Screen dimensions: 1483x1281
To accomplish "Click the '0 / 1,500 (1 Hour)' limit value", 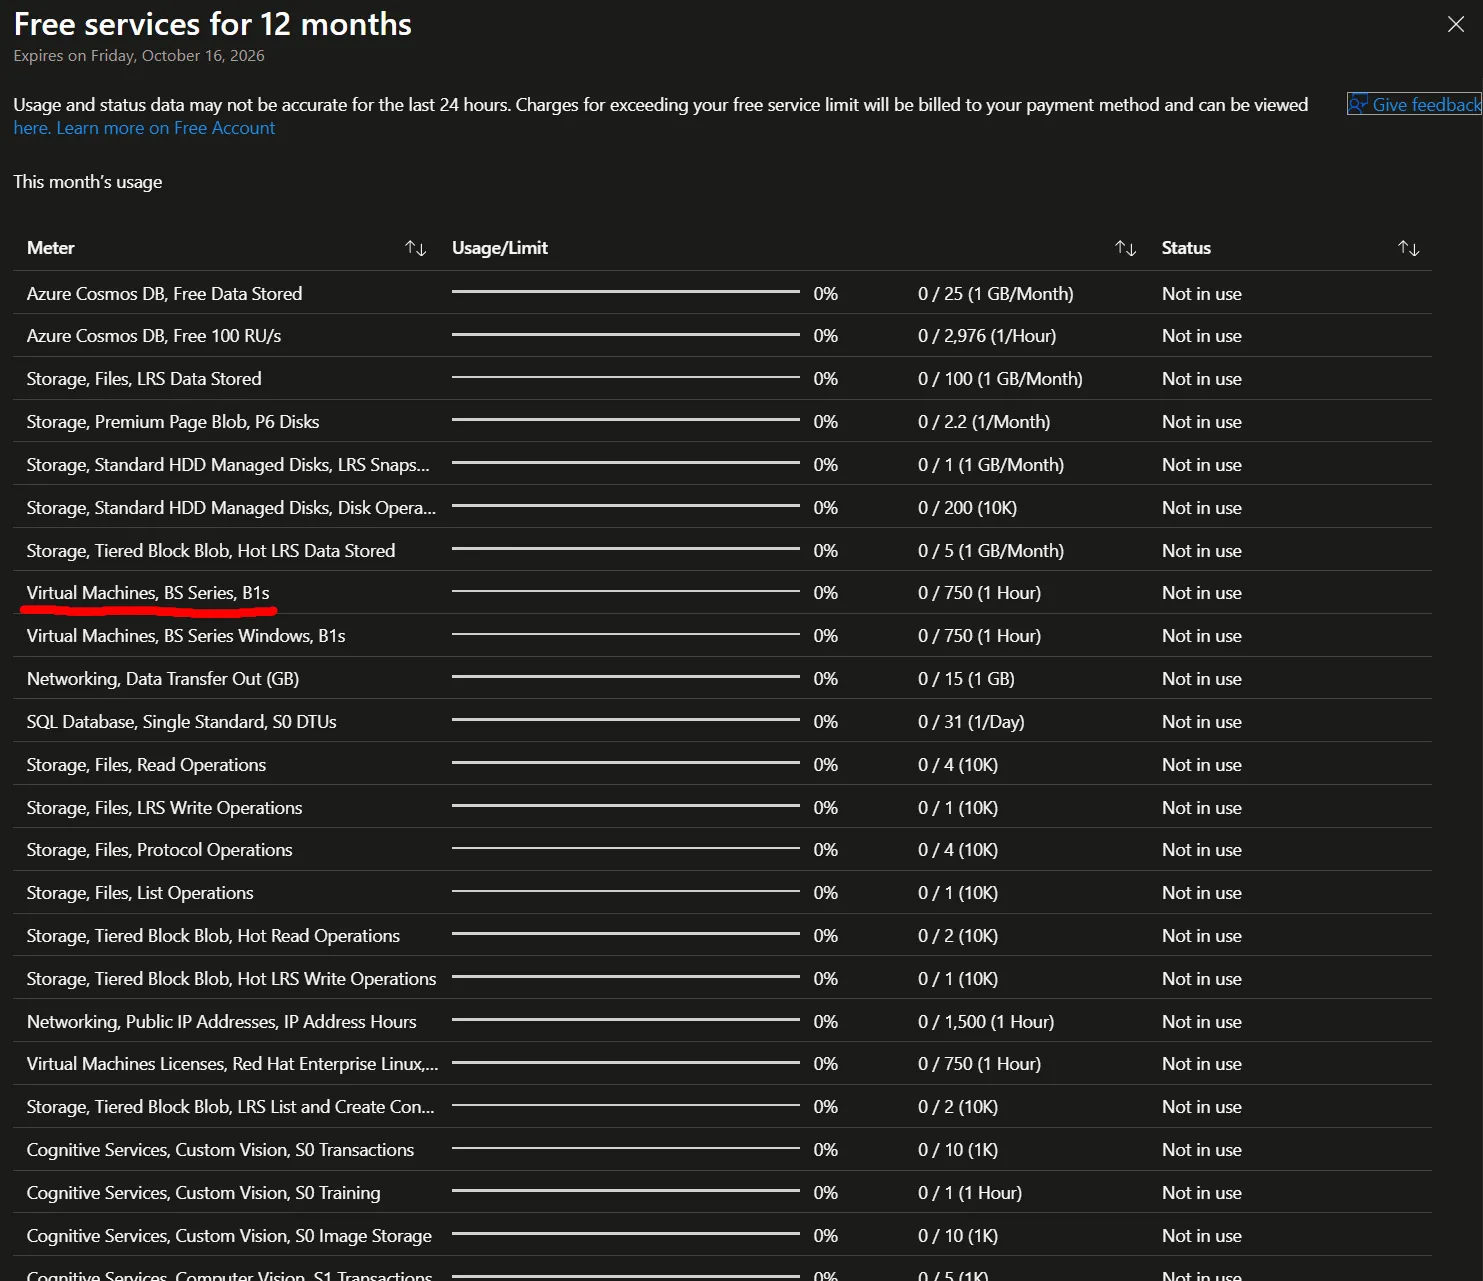I will tap(986, 1022).
